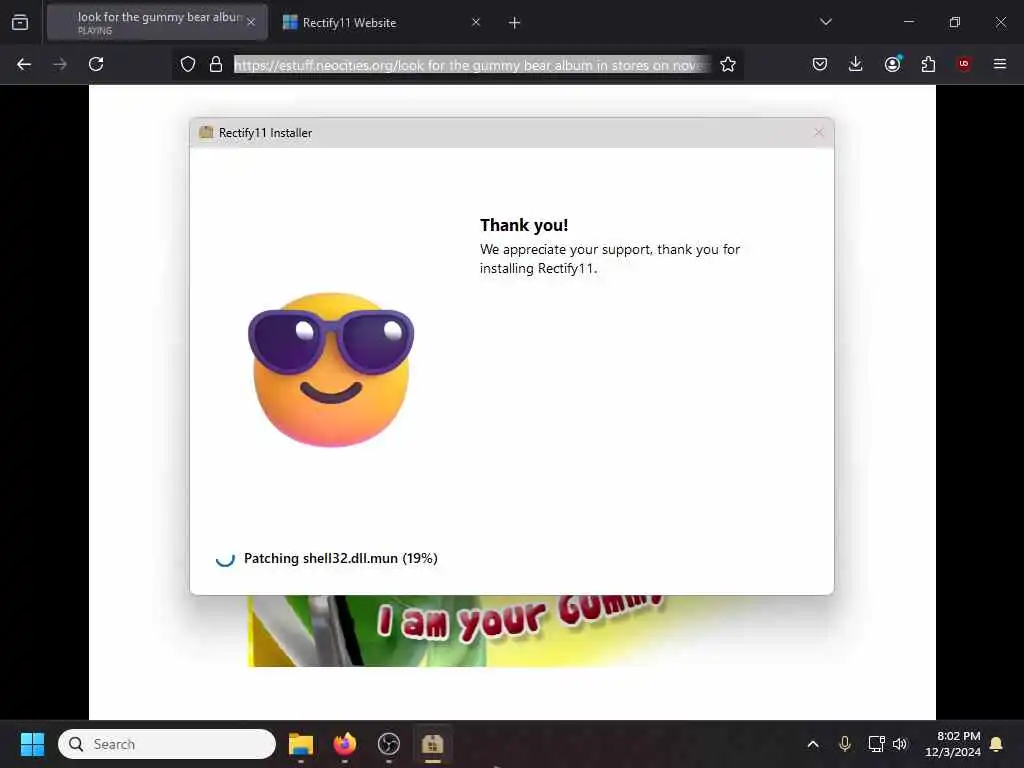This screenshot has height=768, width=1024.
Task: Reload the current page
Action: pyautogui.click(x=96, y=64)
